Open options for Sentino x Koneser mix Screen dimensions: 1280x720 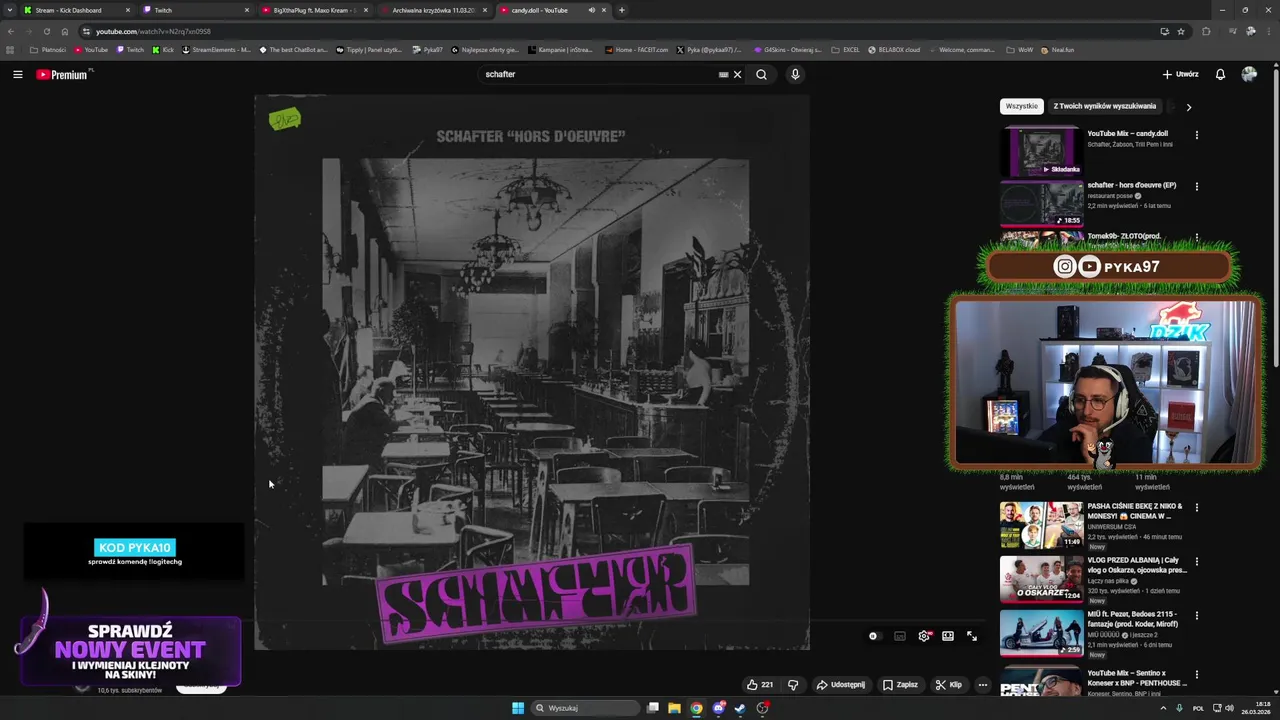click(x=1196, y=674)
